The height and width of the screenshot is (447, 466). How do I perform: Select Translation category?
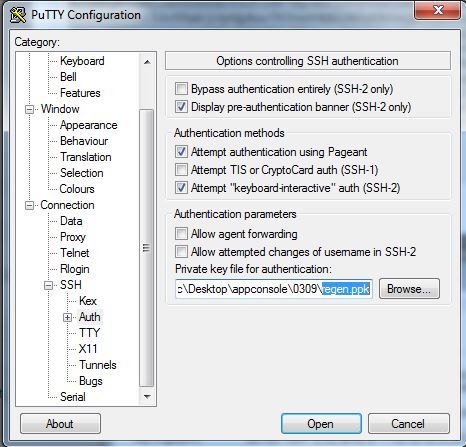86,157
